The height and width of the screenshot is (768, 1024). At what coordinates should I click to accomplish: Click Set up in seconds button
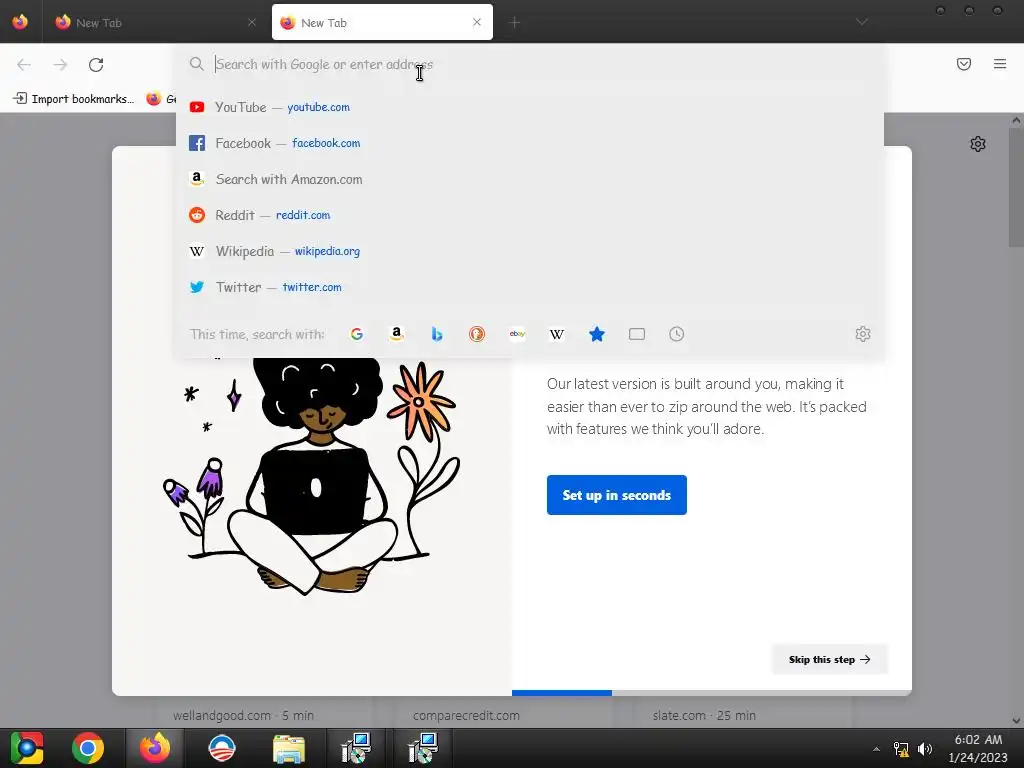pyautogui.click(x=616, y=495)
